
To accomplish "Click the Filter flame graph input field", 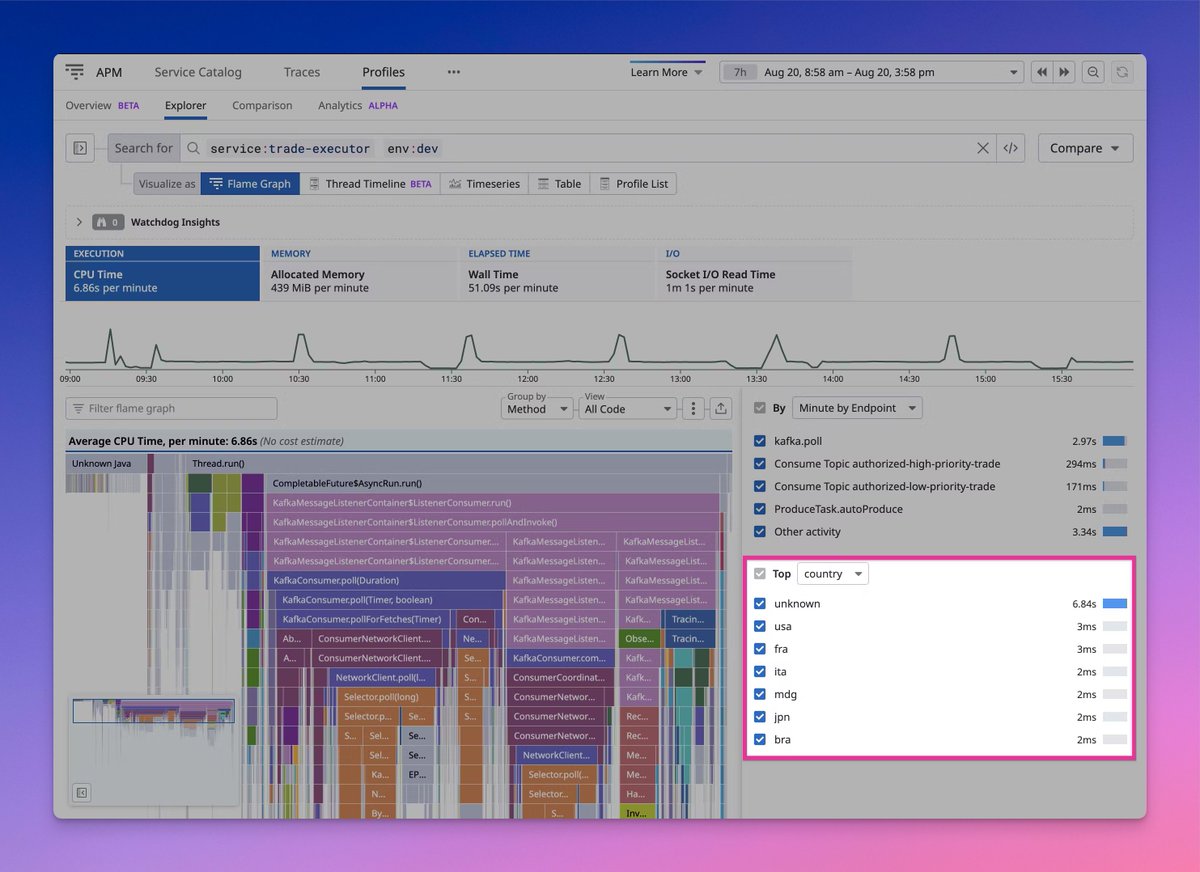I will (x=171, y=408).
